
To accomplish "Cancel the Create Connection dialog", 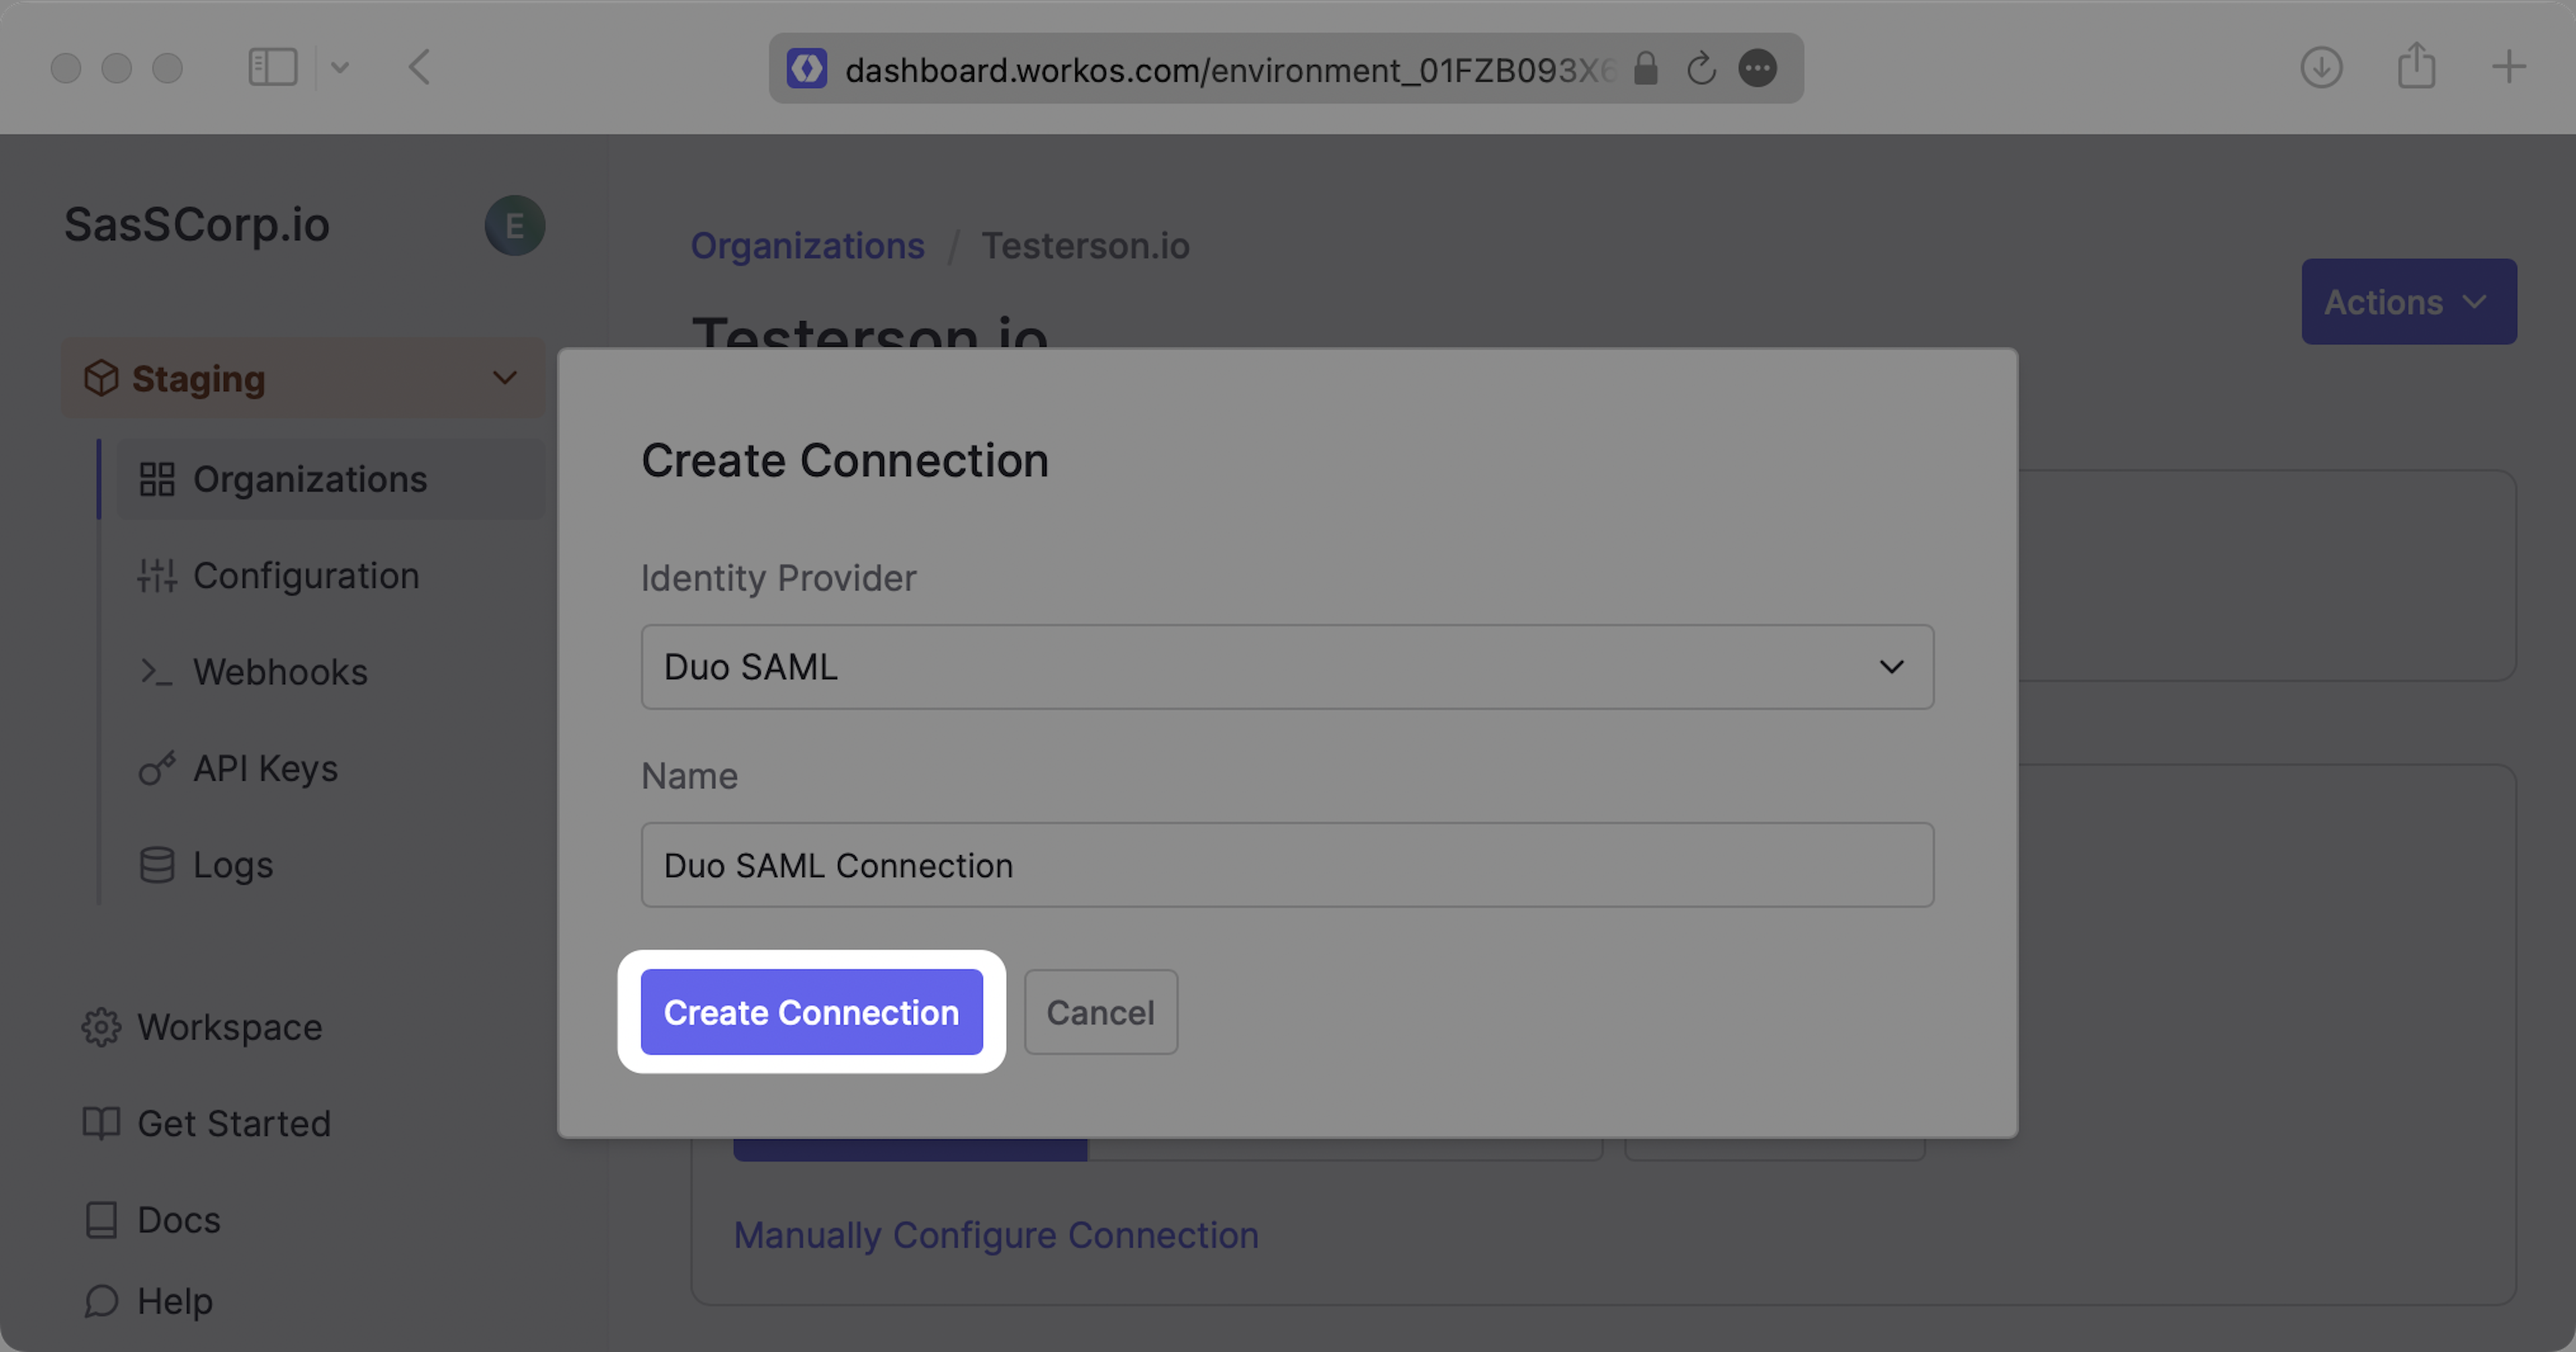I will (1100, 1012).
